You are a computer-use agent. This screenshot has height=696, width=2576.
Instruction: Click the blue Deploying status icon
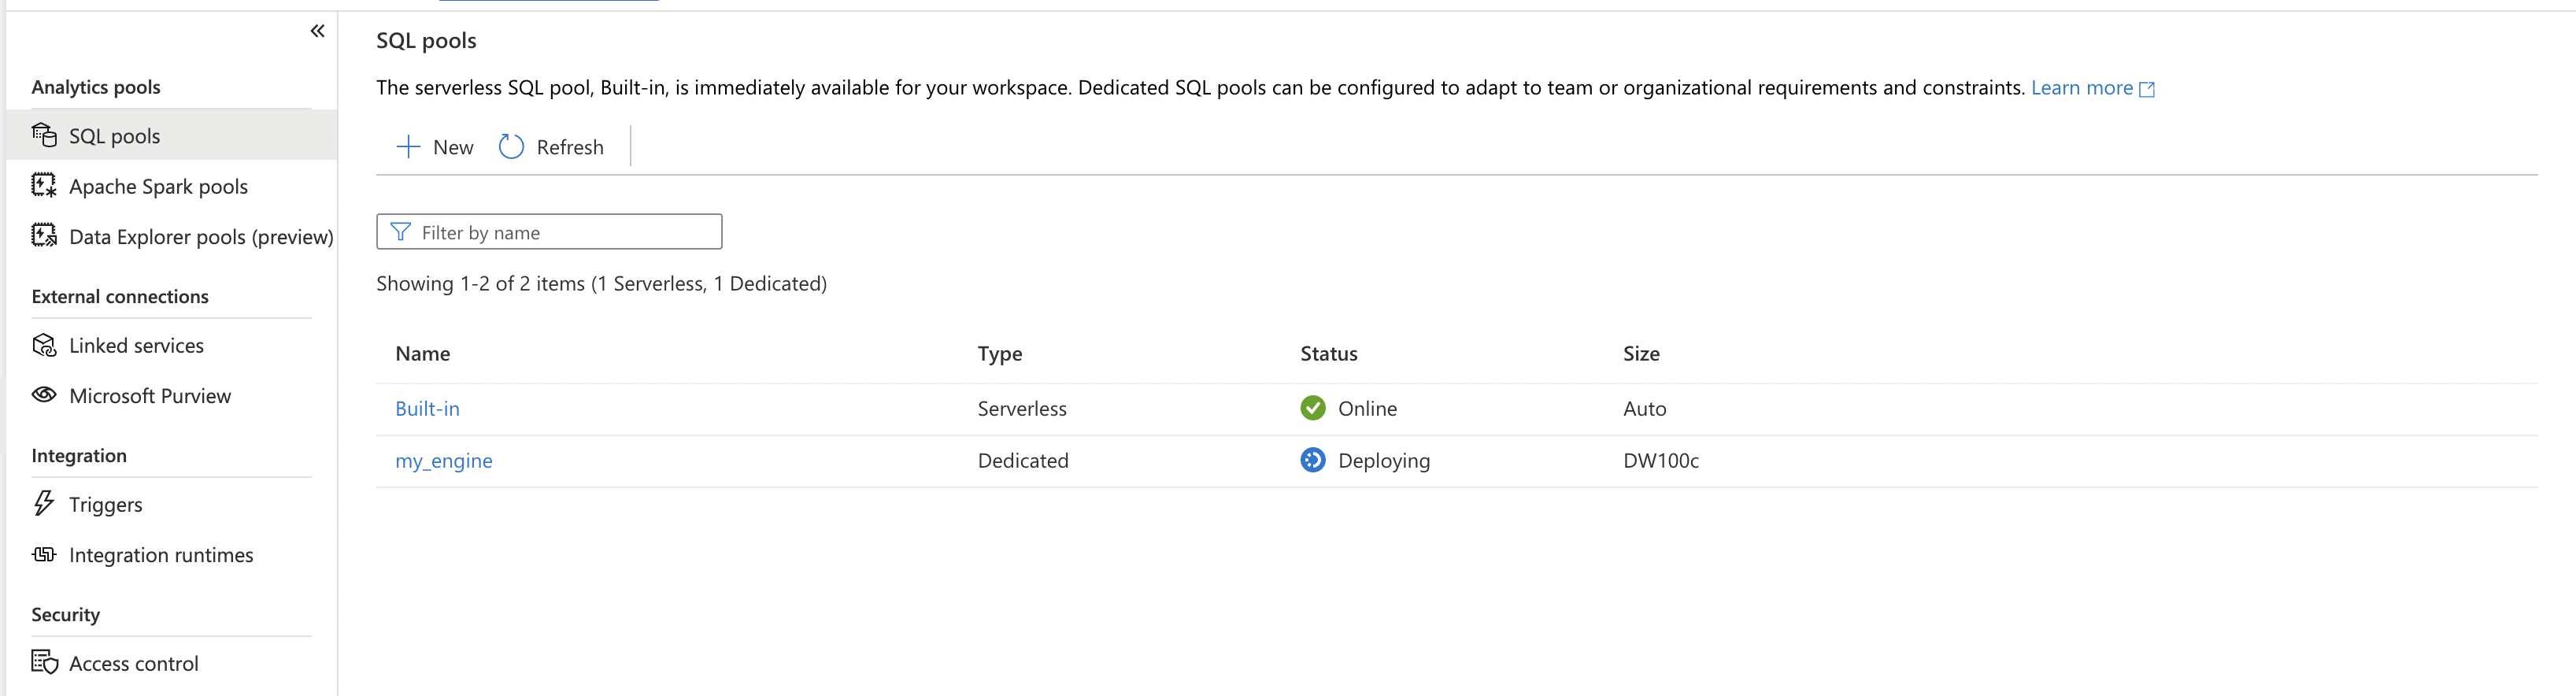click(1312, 460)
